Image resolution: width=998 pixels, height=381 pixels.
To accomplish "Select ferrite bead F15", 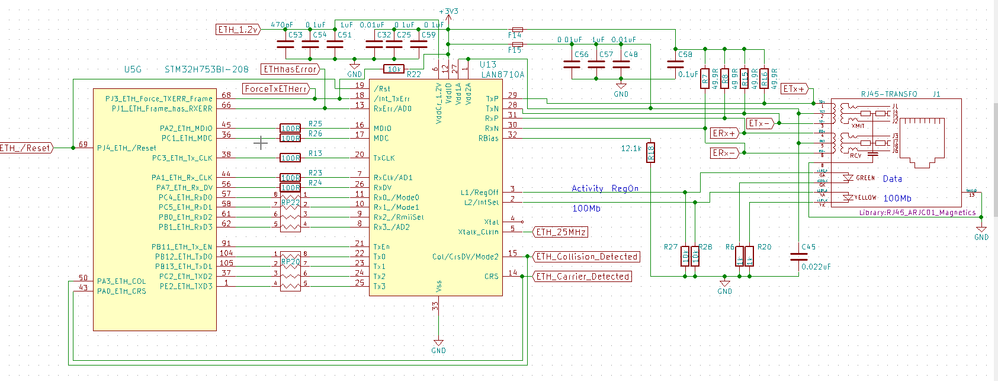I will coord(517,44).
